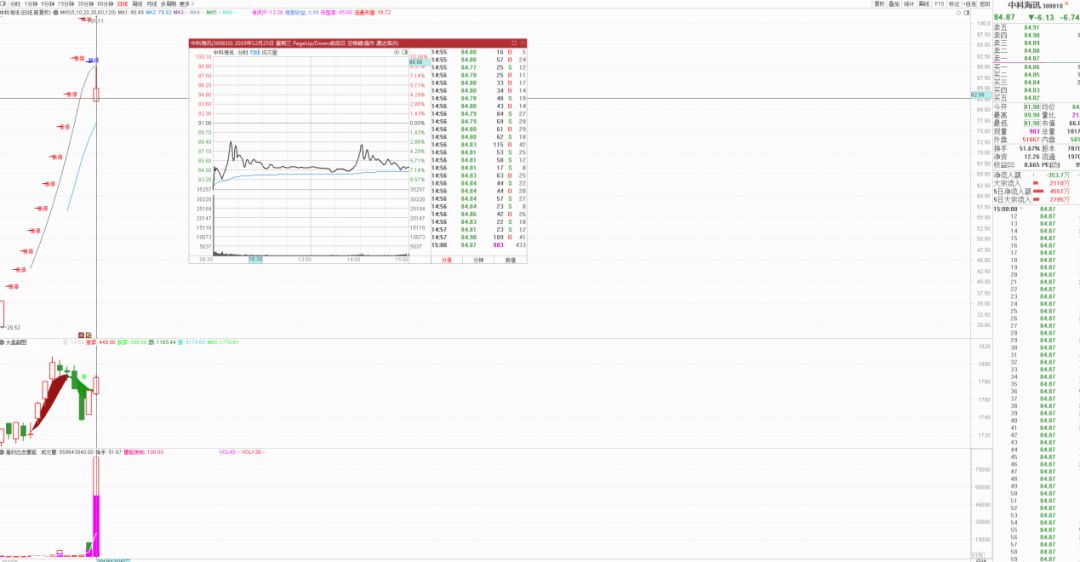Click the 分时 label in popup chart header
Image resolution: width=1080 pixels, height=562 pixels.
point(242,52)
